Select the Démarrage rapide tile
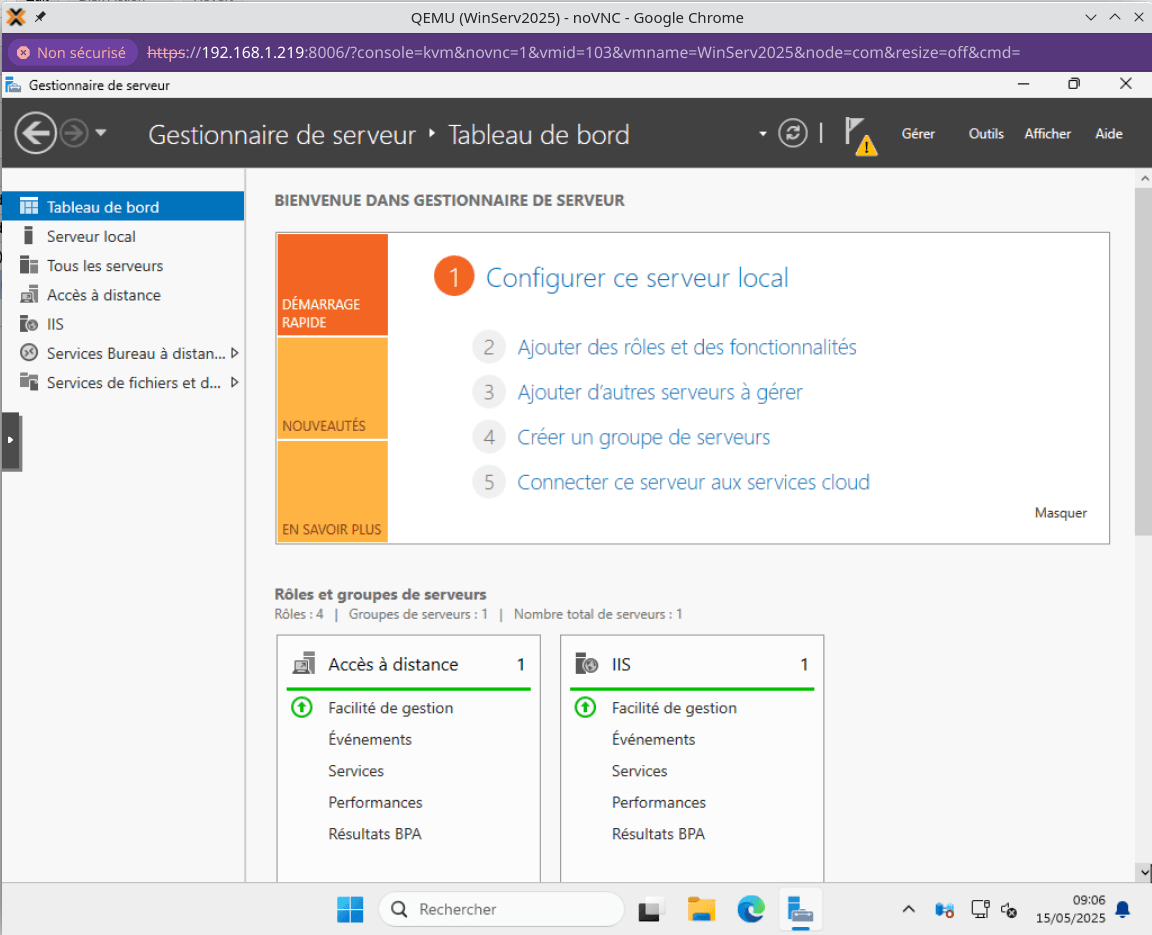Screen dimensions: 1152x935 (332, 285)
